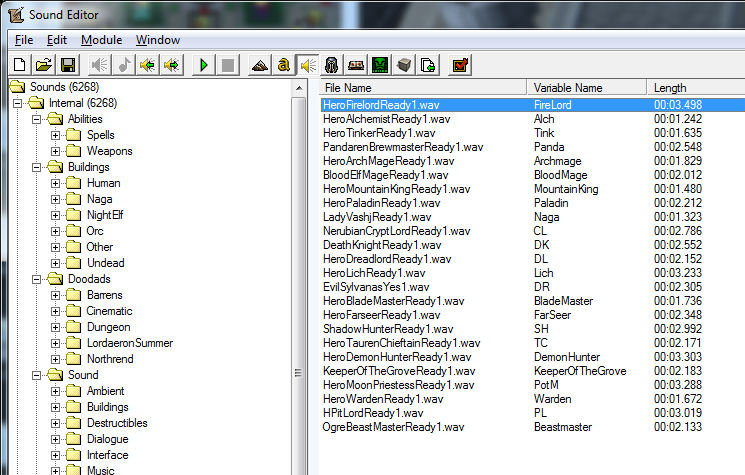Open the Module menu
Image resolution: width=745 pixels, height=475 pixels.
101,40
